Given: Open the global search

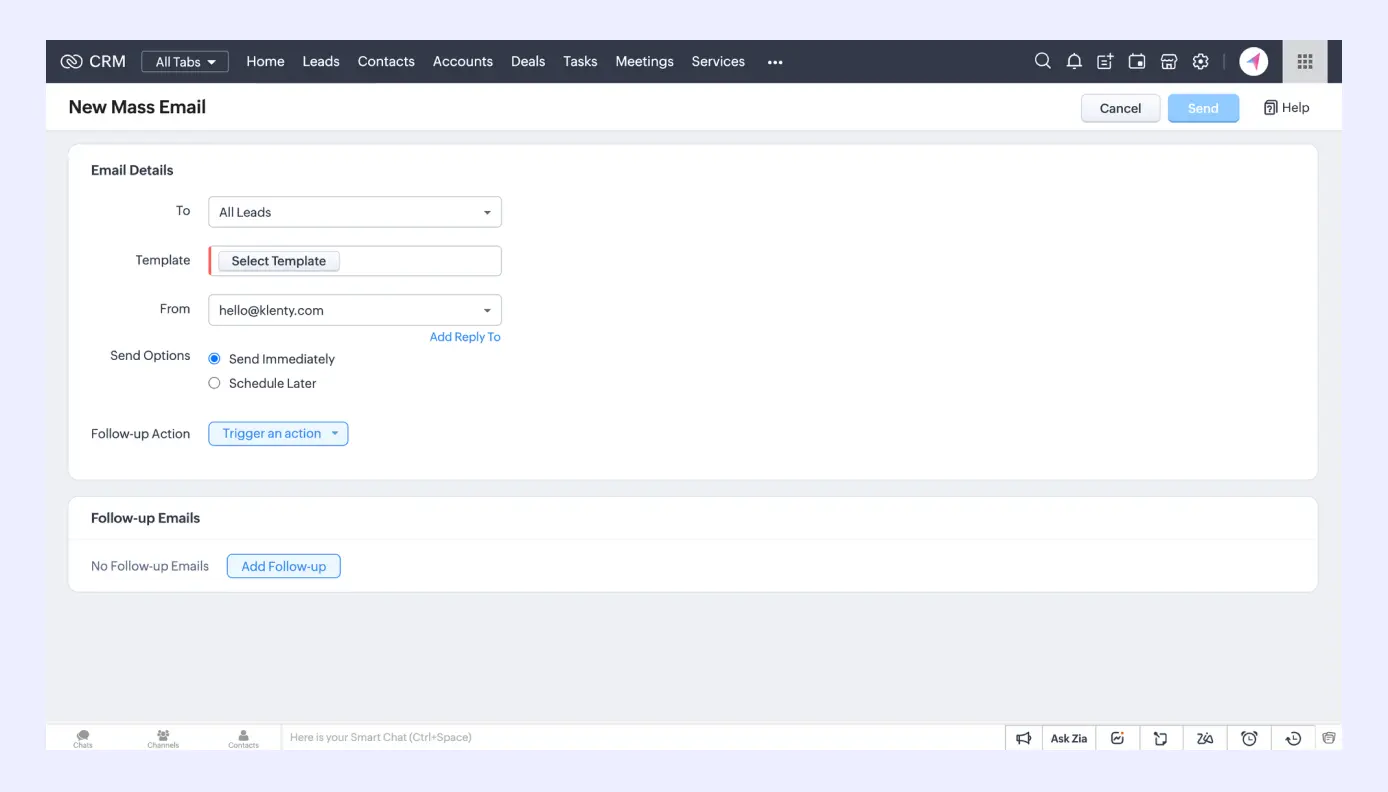Looking at the screenshot, I should [1043, 61].
